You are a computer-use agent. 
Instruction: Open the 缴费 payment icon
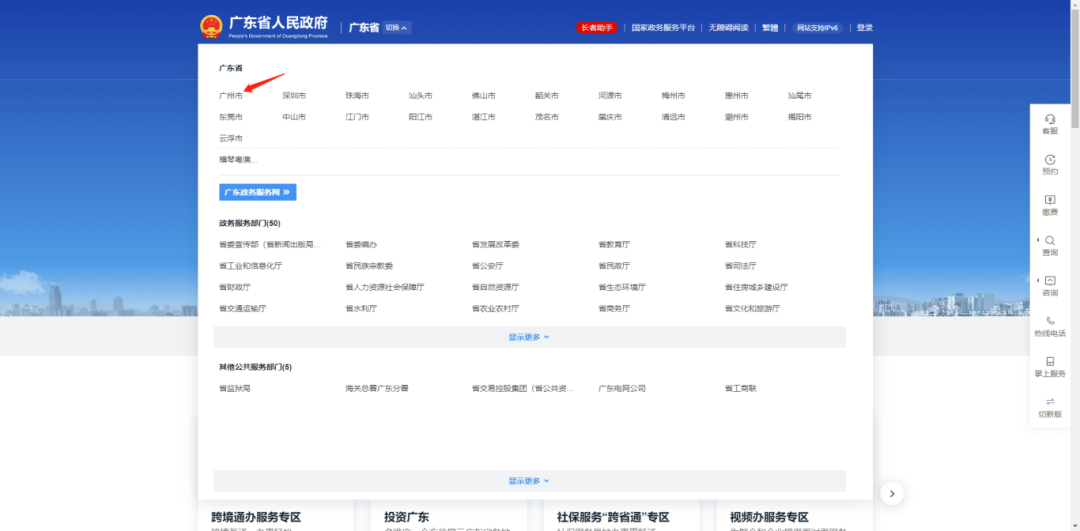coord(1050,205)
